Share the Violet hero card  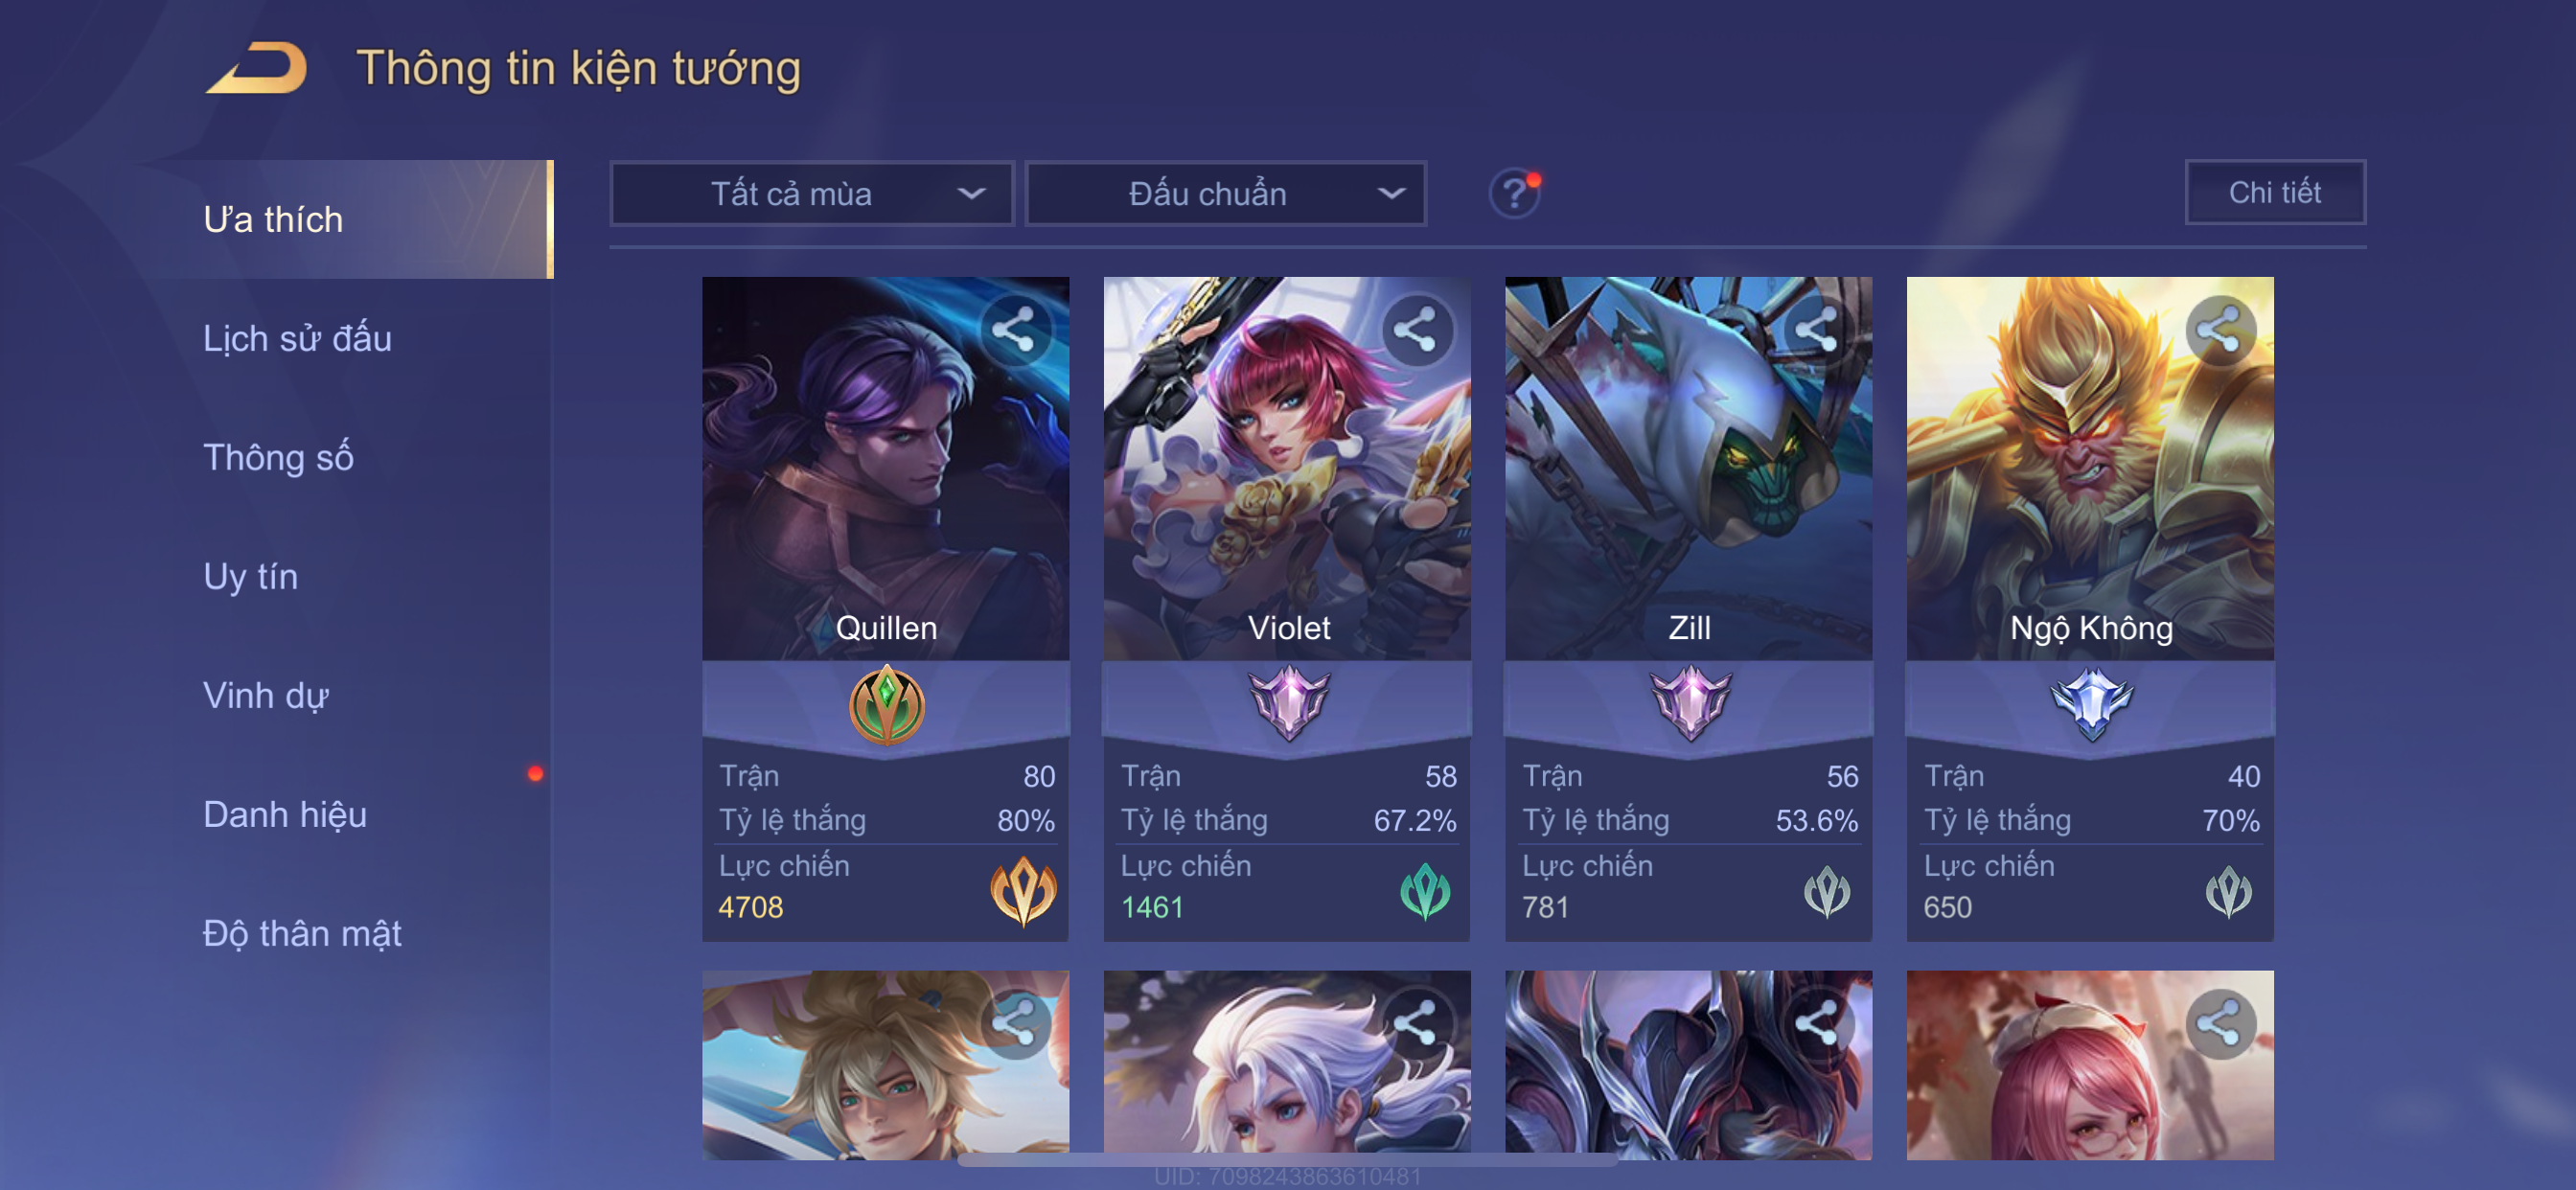1416,329
